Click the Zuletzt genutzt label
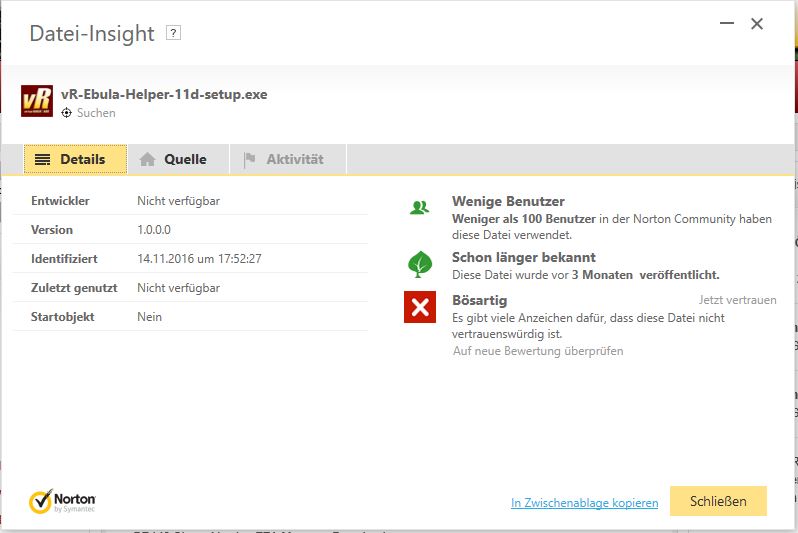This screenshot has height=533, width=798. tap(74, 288)
